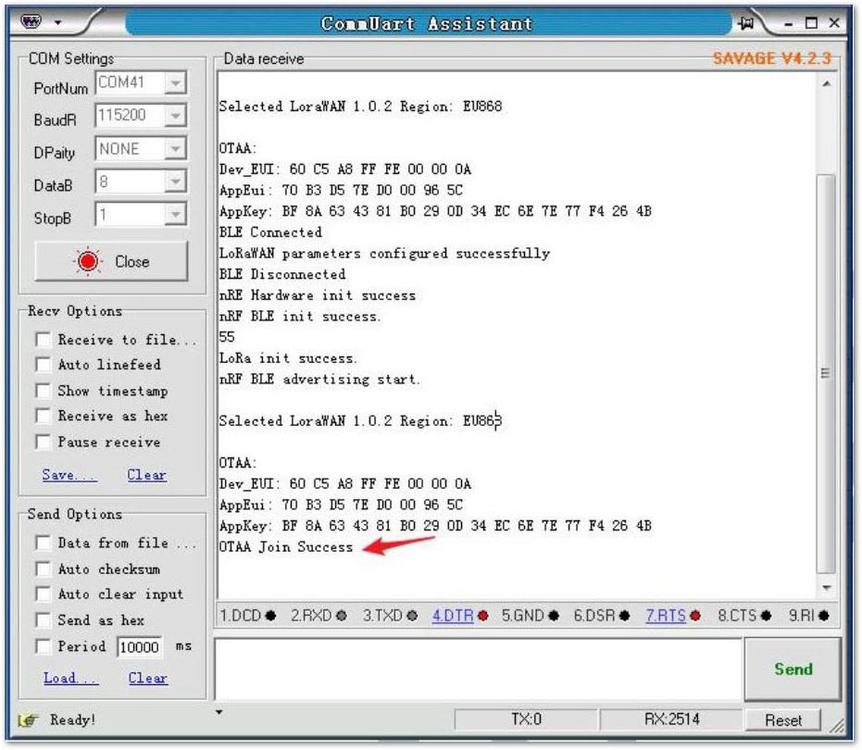Click the 9.RI status indicator dot
The height and width of the screenshot is (750, 862).
click(824, 616)
